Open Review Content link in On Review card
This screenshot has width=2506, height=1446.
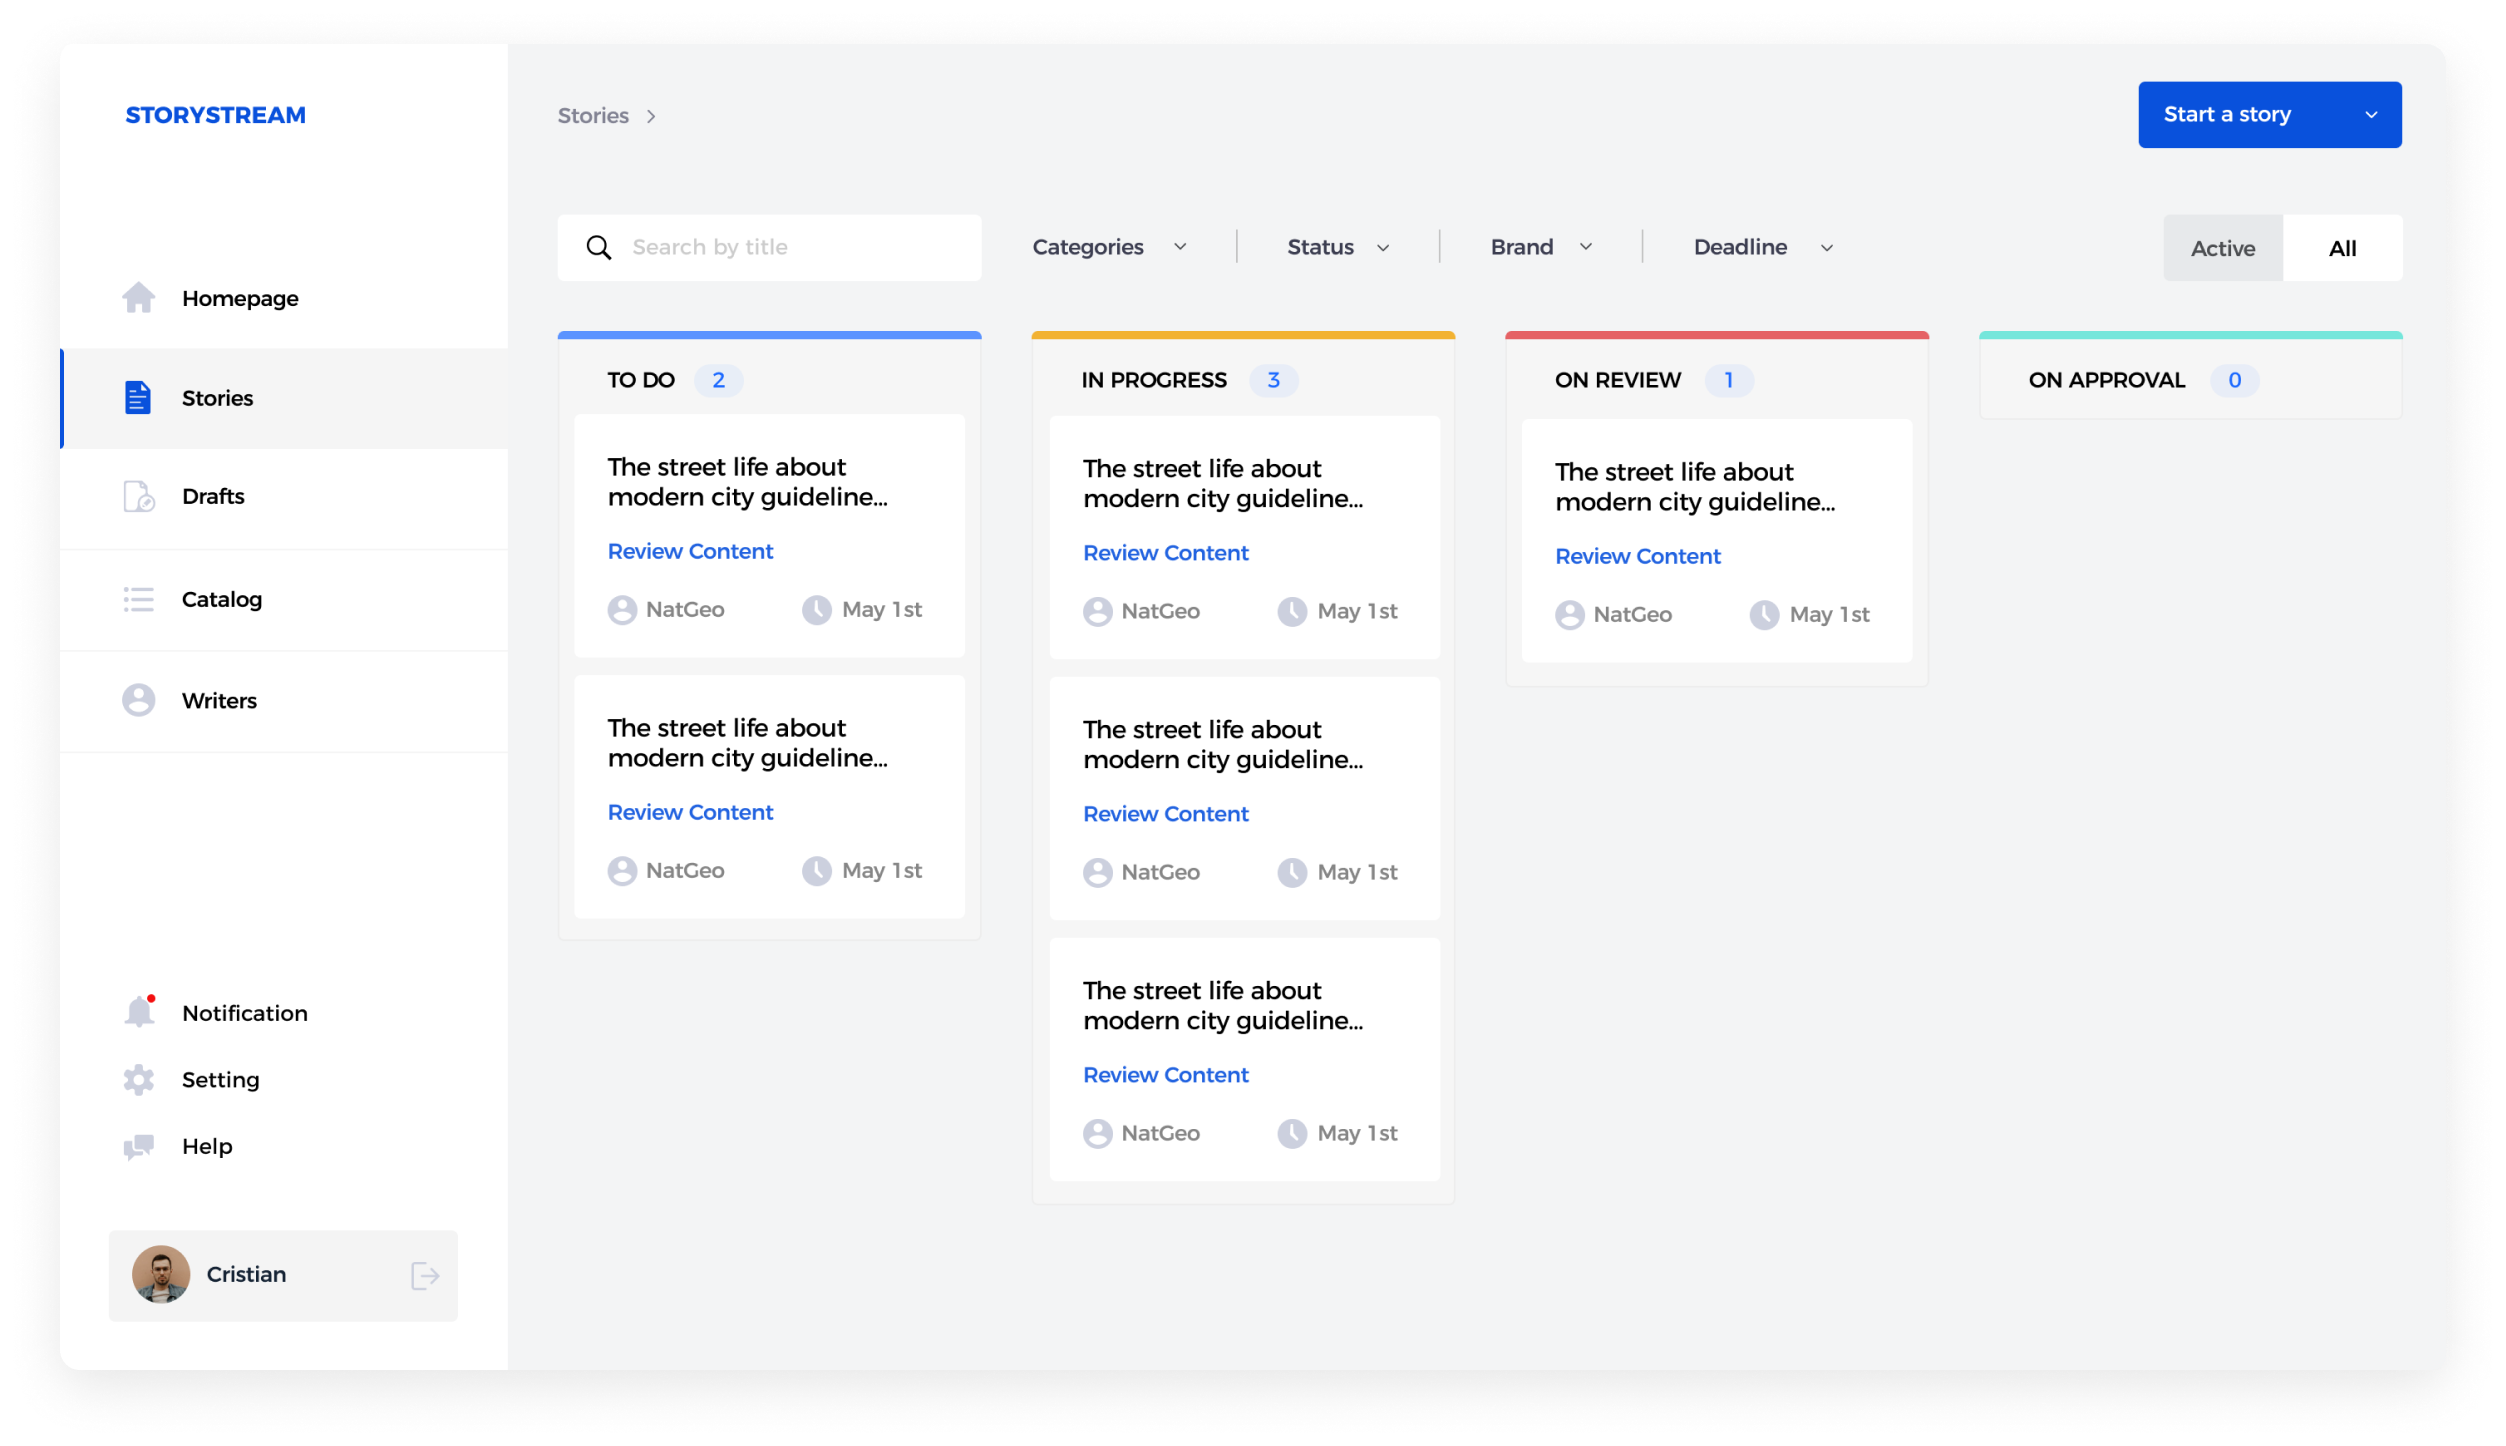click(x=1637, y=557)
